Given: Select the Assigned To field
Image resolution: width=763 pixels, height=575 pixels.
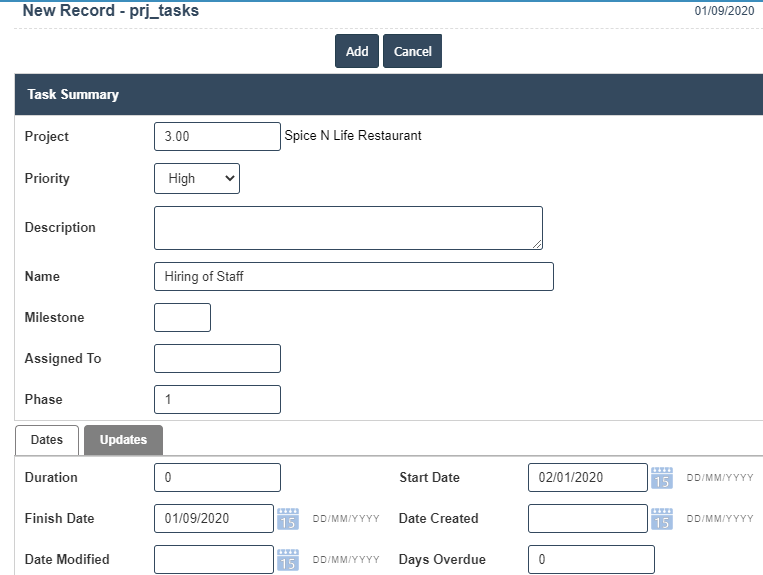Looking at the screenshot, I should coord(217,359).
